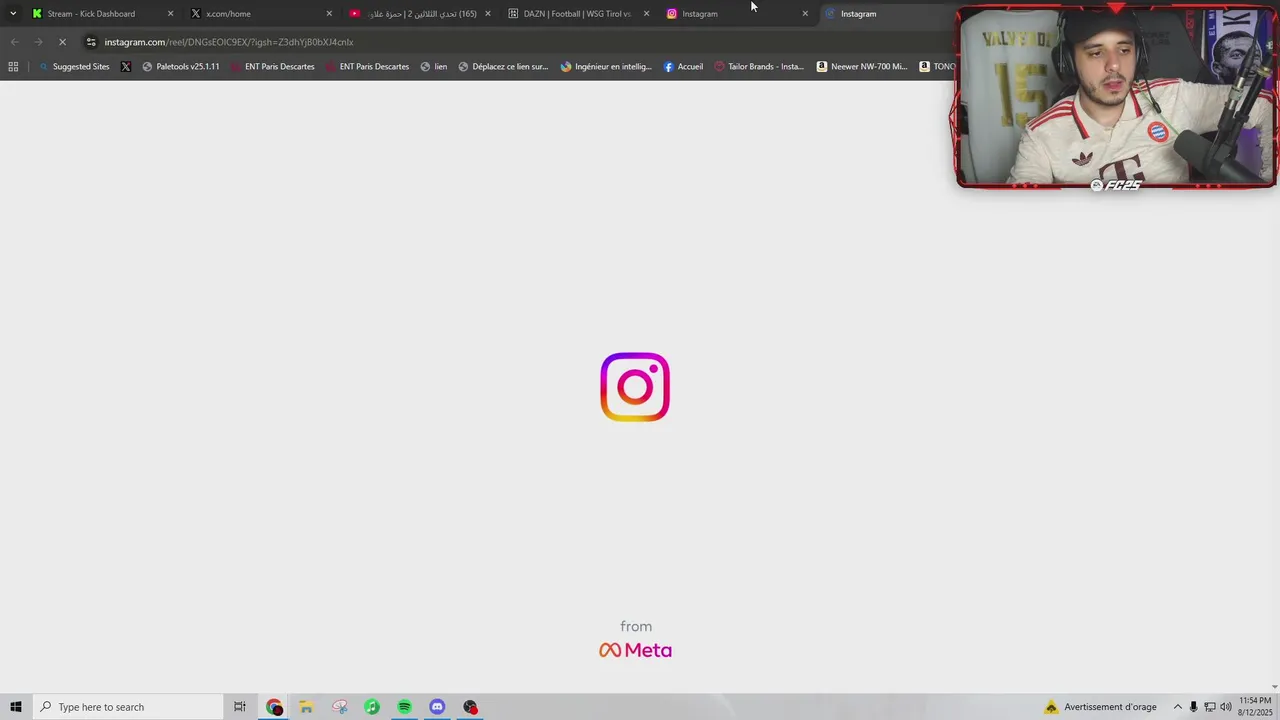Open Spotify from the taskbar
The image size is (1280, 720).
pos(404,707)
